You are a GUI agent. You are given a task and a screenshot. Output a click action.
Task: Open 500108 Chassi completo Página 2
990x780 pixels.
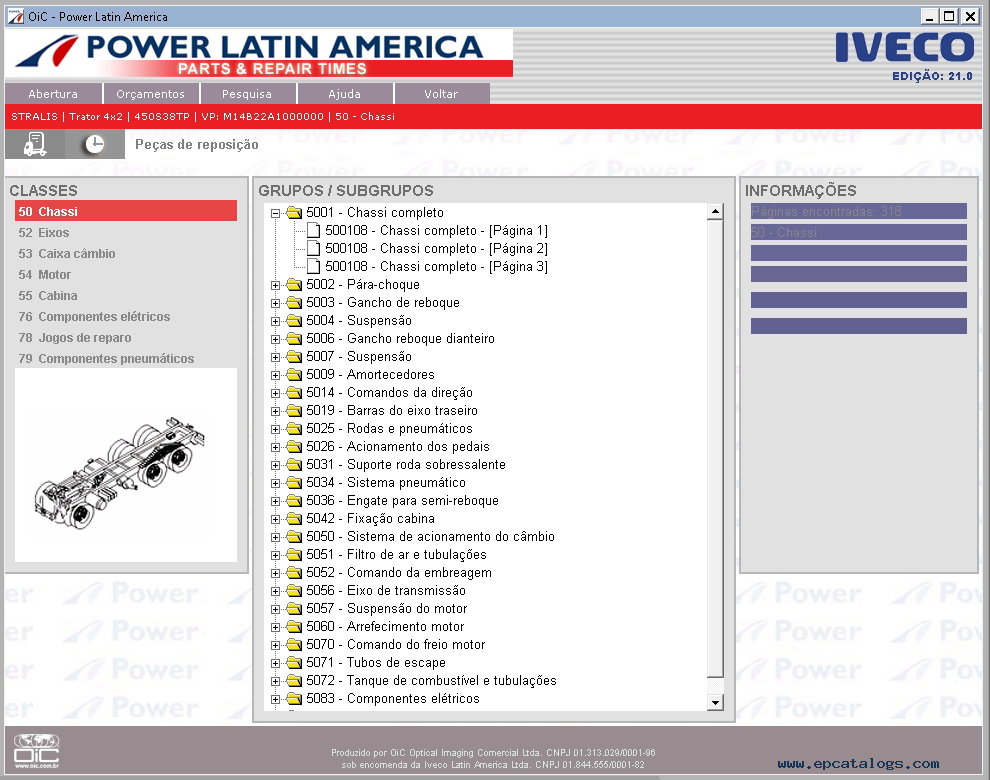(x=436, y=249)
